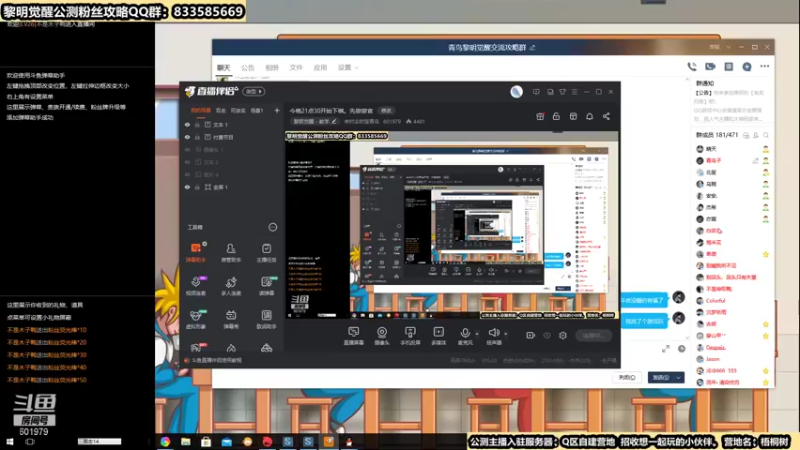Add a new scene with the plus button
The image size is (800, 450).
pyautogui.click(x=277, y=110)
